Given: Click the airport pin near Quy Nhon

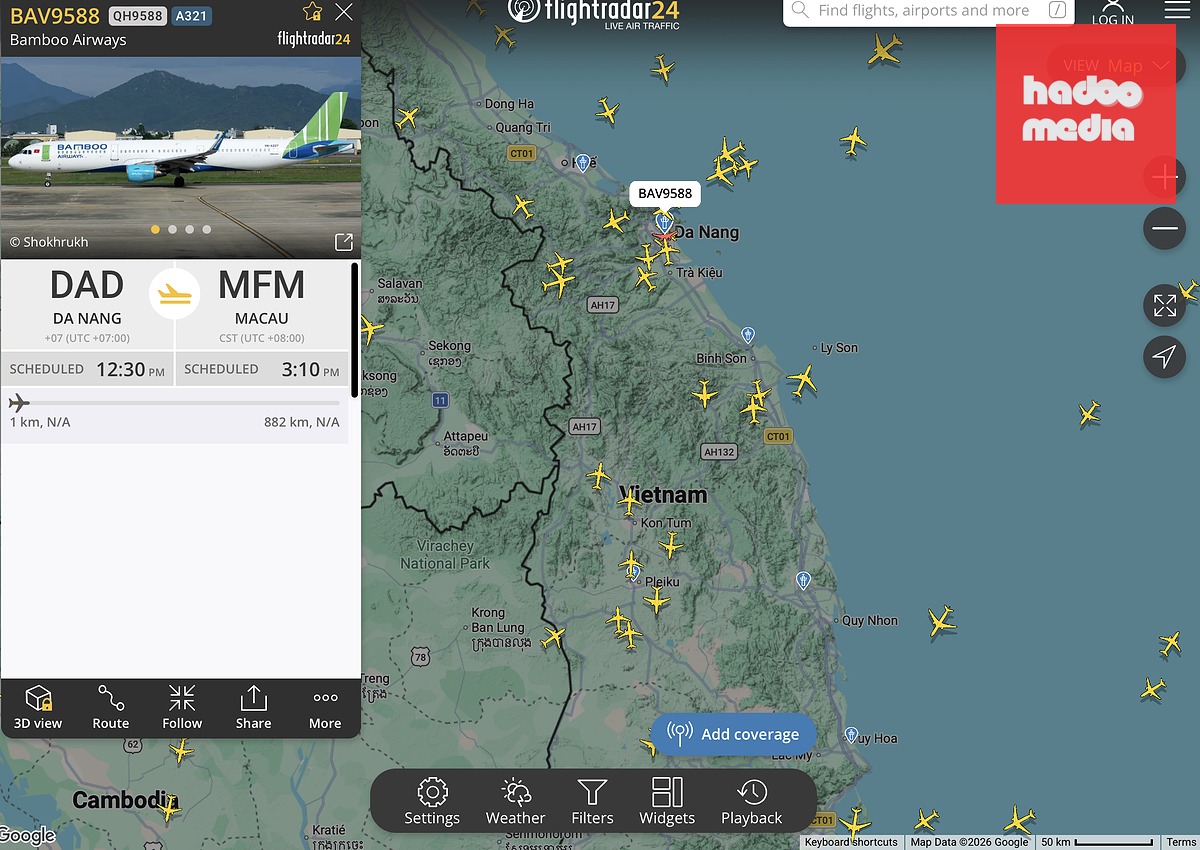Looking at the screenshot, I should 803,580.
